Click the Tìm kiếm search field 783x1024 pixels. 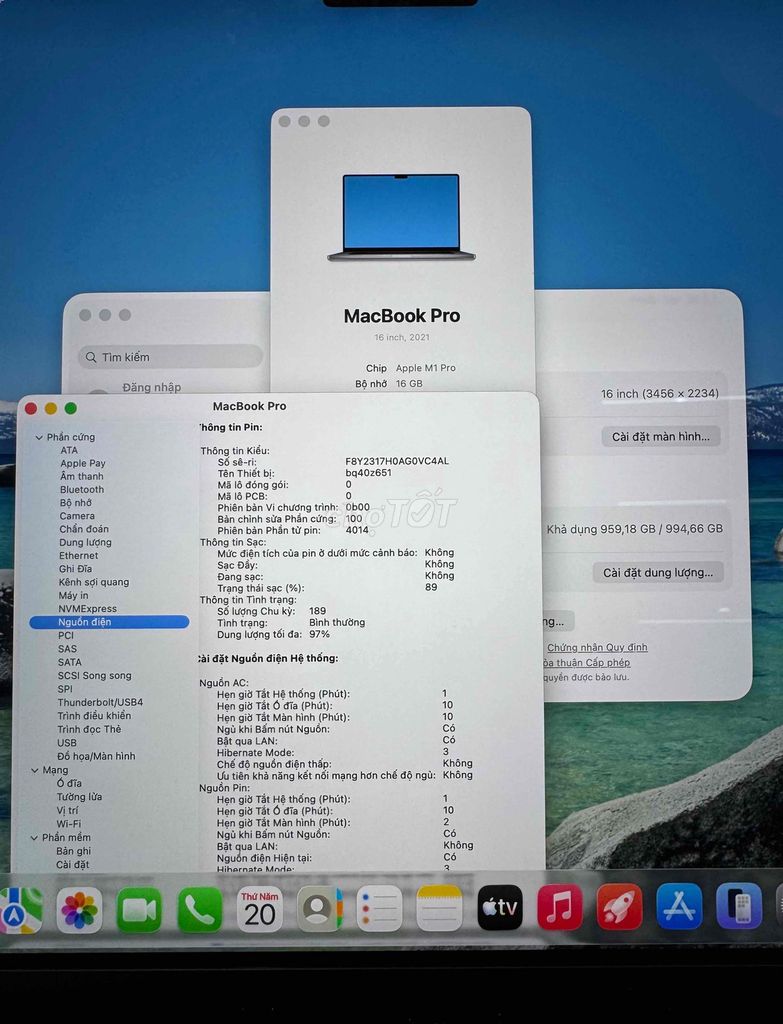pos(171,357)
